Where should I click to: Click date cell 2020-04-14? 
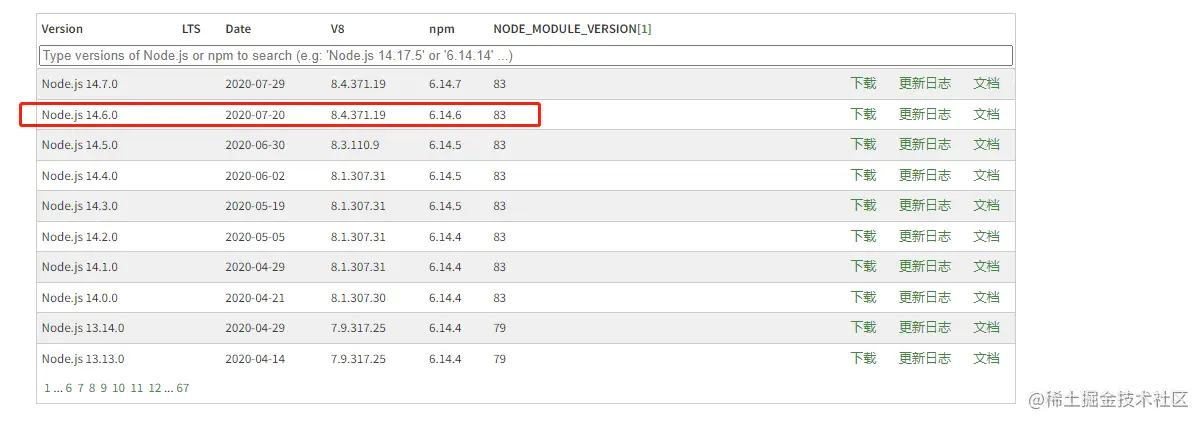(x=255, y=359)
